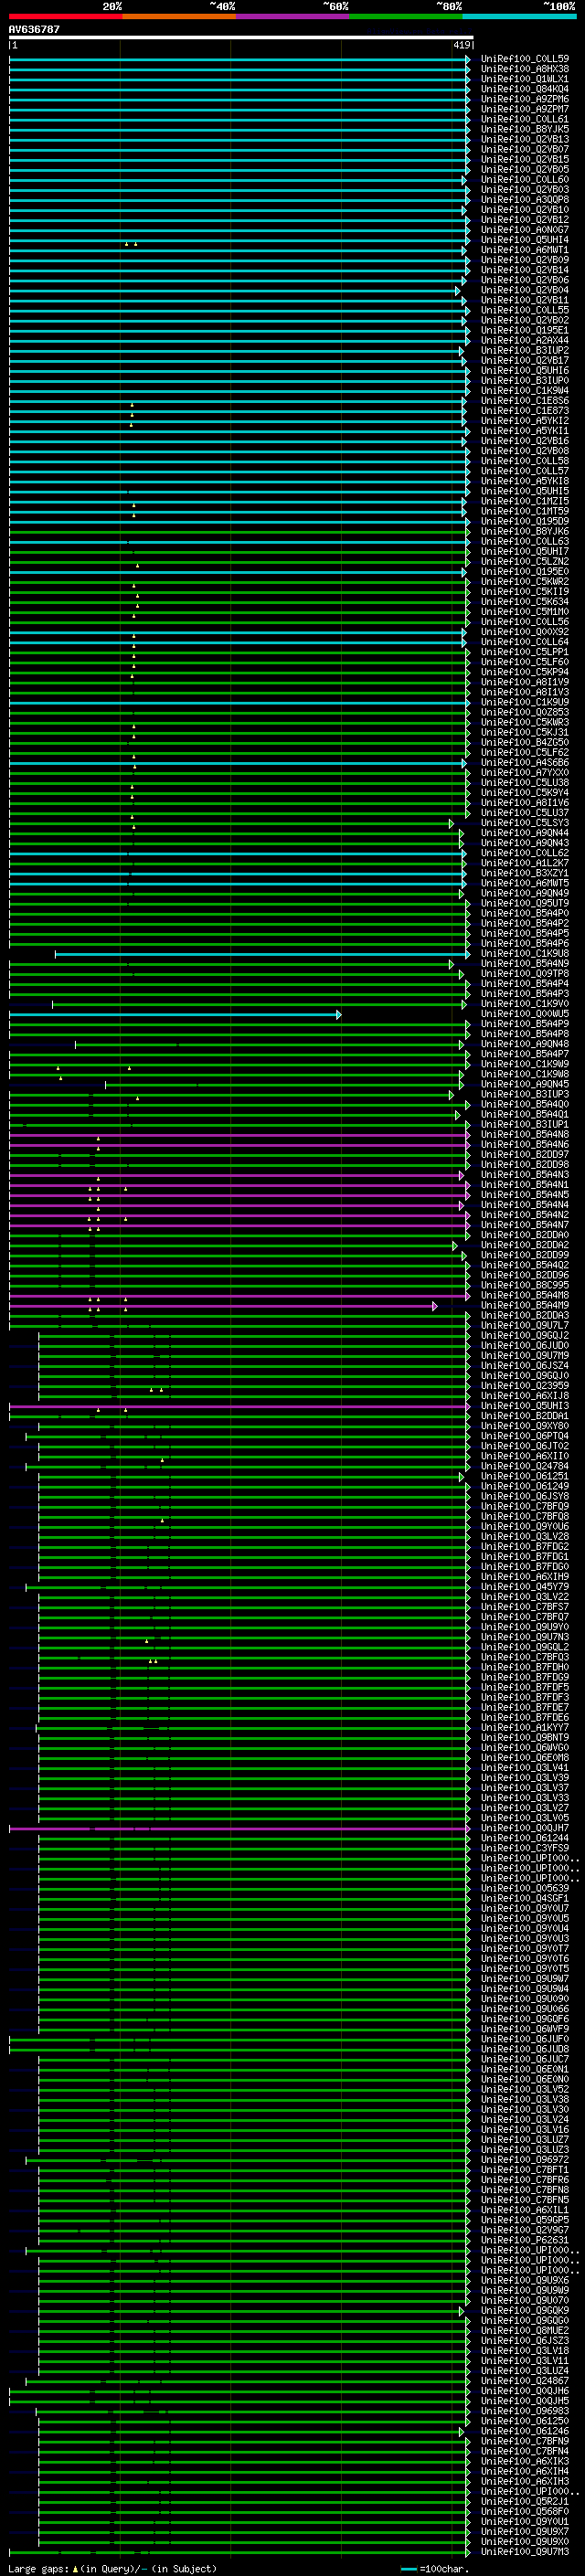Click the green ~80% identity legend segment

(x=406, y=16)
